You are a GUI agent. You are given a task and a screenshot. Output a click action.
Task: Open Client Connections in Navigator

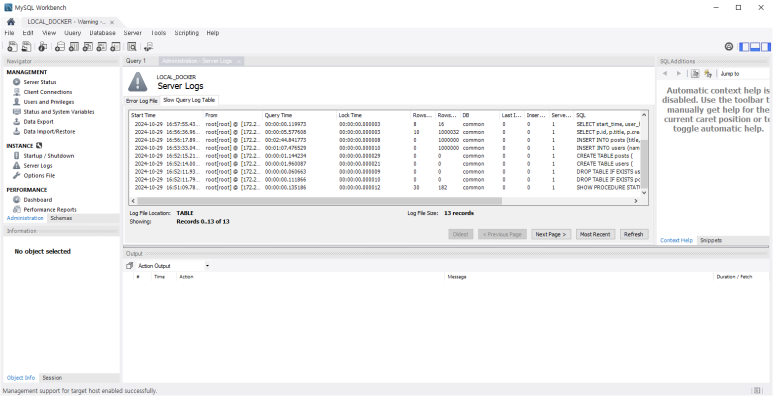click(48, 92)
